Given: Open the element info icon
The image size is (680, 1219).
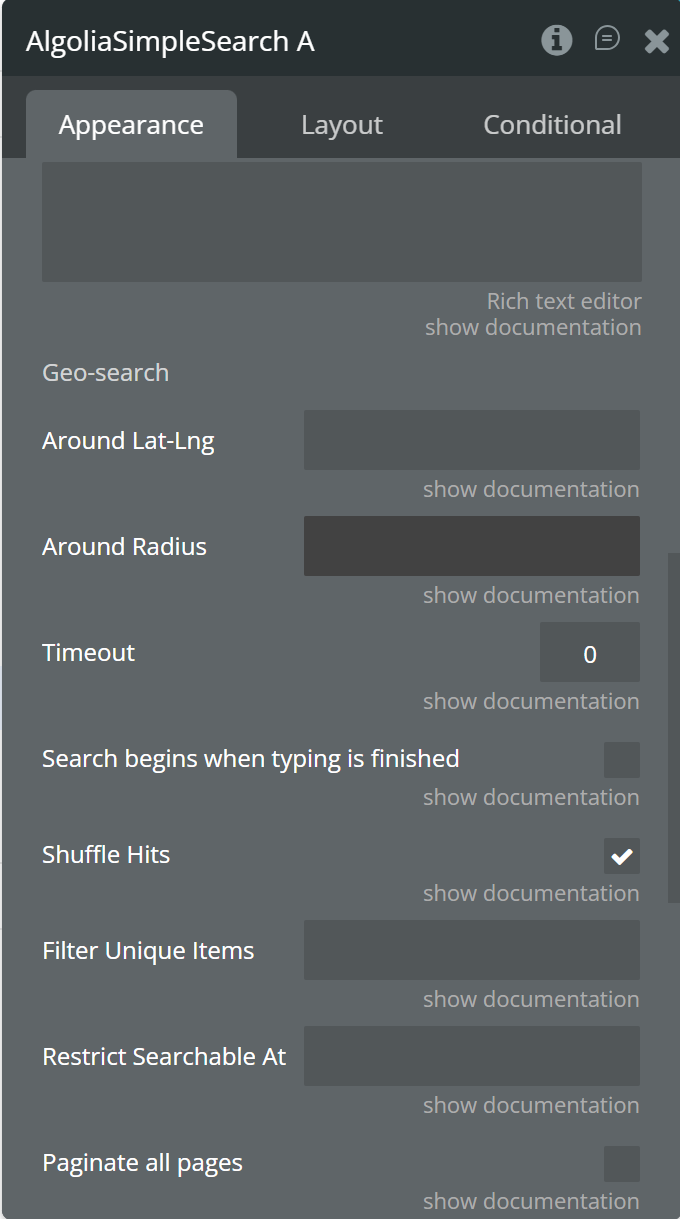Looking at the screenshot, I should pos(557,40).
